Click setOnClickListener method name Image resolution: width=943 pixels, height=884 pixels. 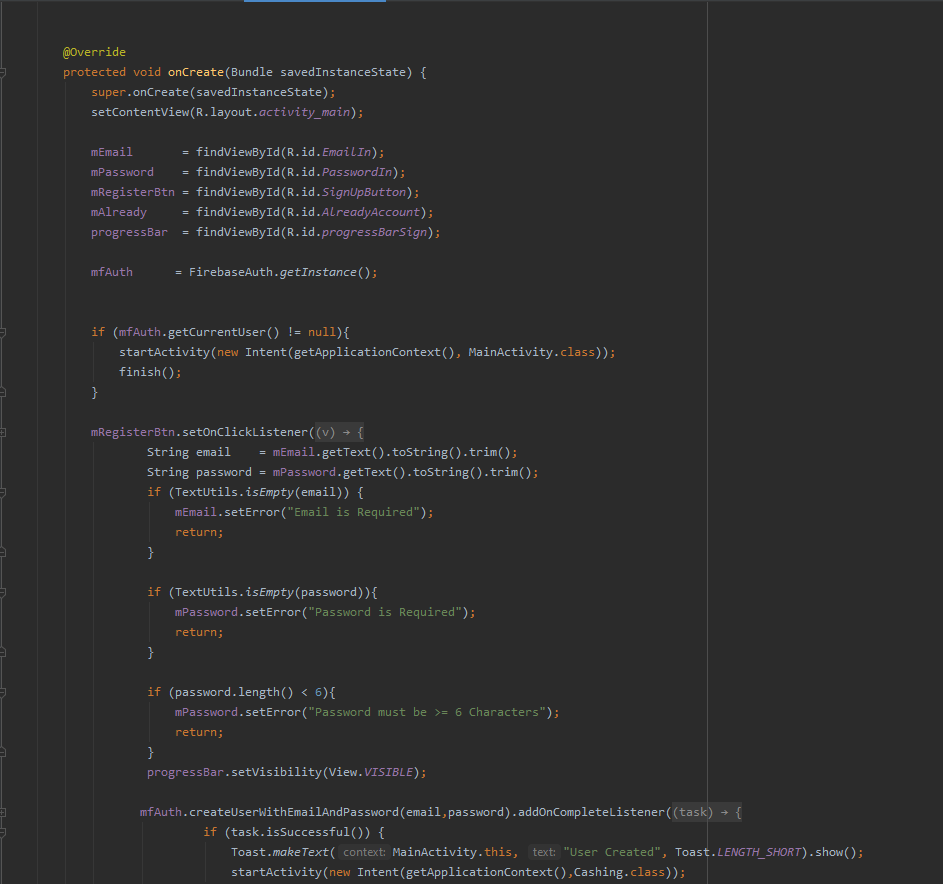245,432
